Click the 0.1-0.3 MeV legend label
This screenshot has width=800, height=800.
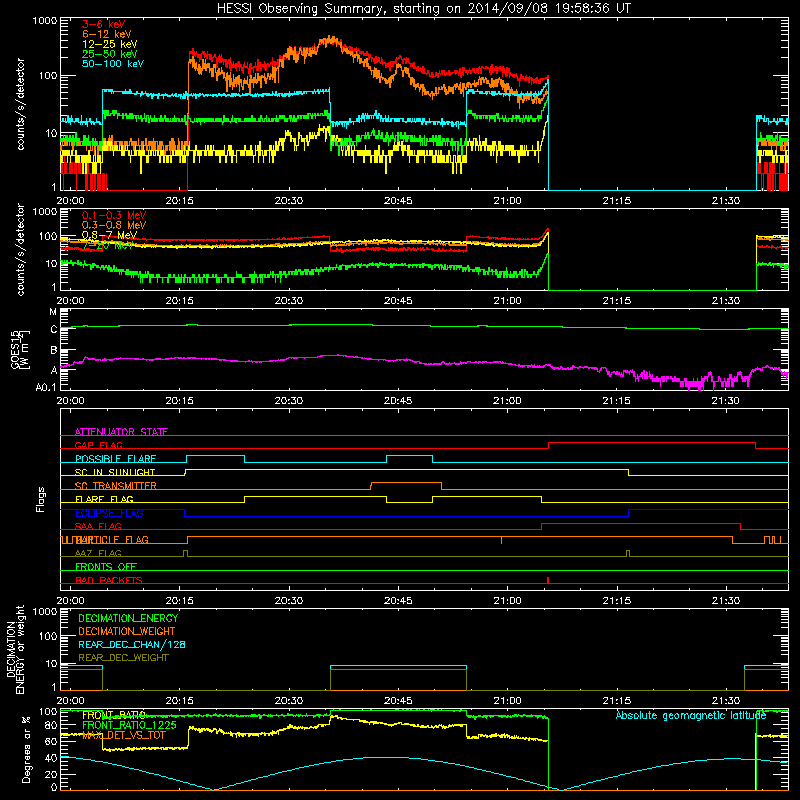click(x=114, y=215)
